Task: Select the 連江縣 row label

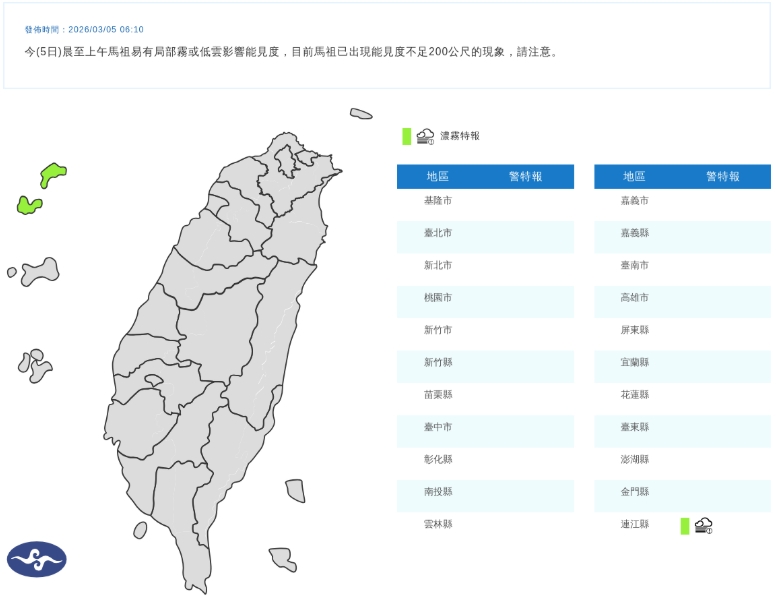Action: click(634, 524)
